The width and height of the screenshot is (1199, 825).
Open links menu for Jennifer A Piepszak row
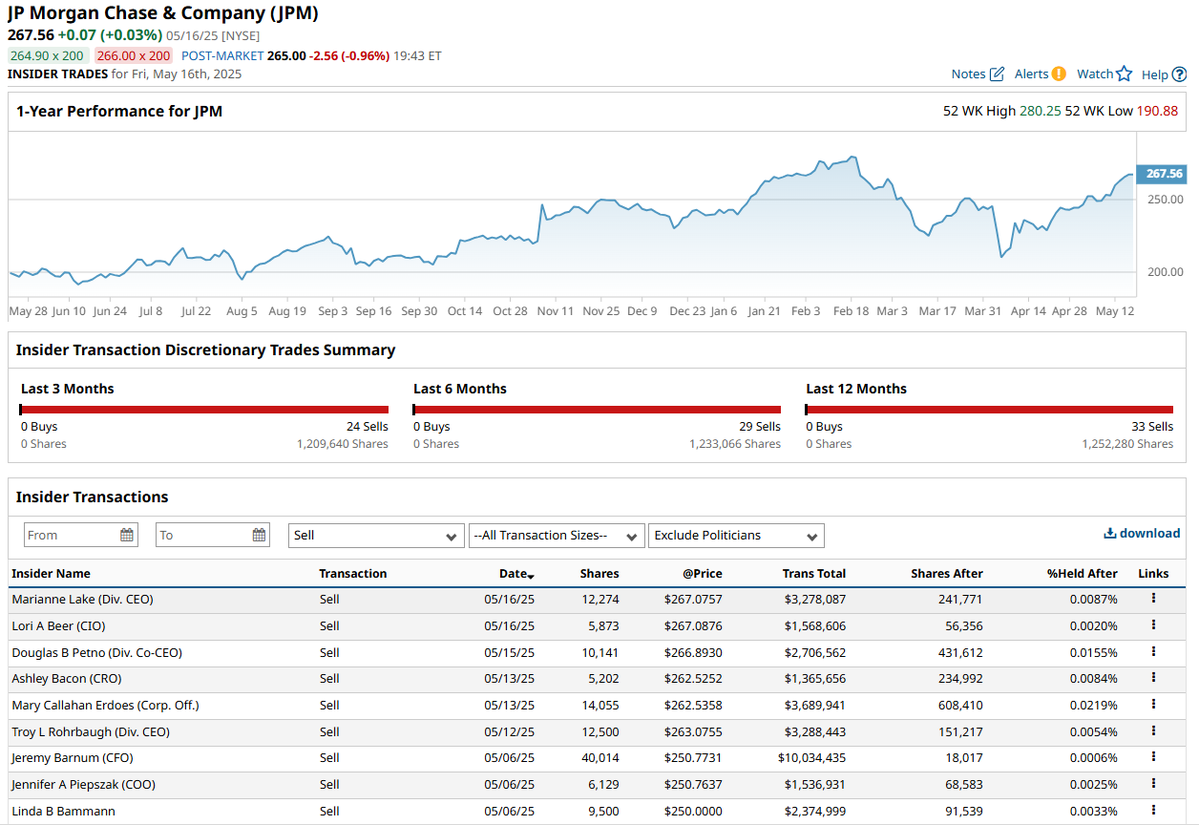(1153, 784)
